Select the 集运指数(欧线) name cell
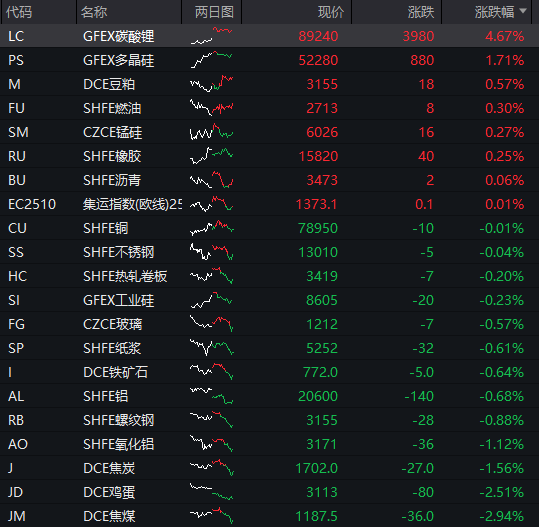This screenshot has width=539, height=527. (132, 204)
